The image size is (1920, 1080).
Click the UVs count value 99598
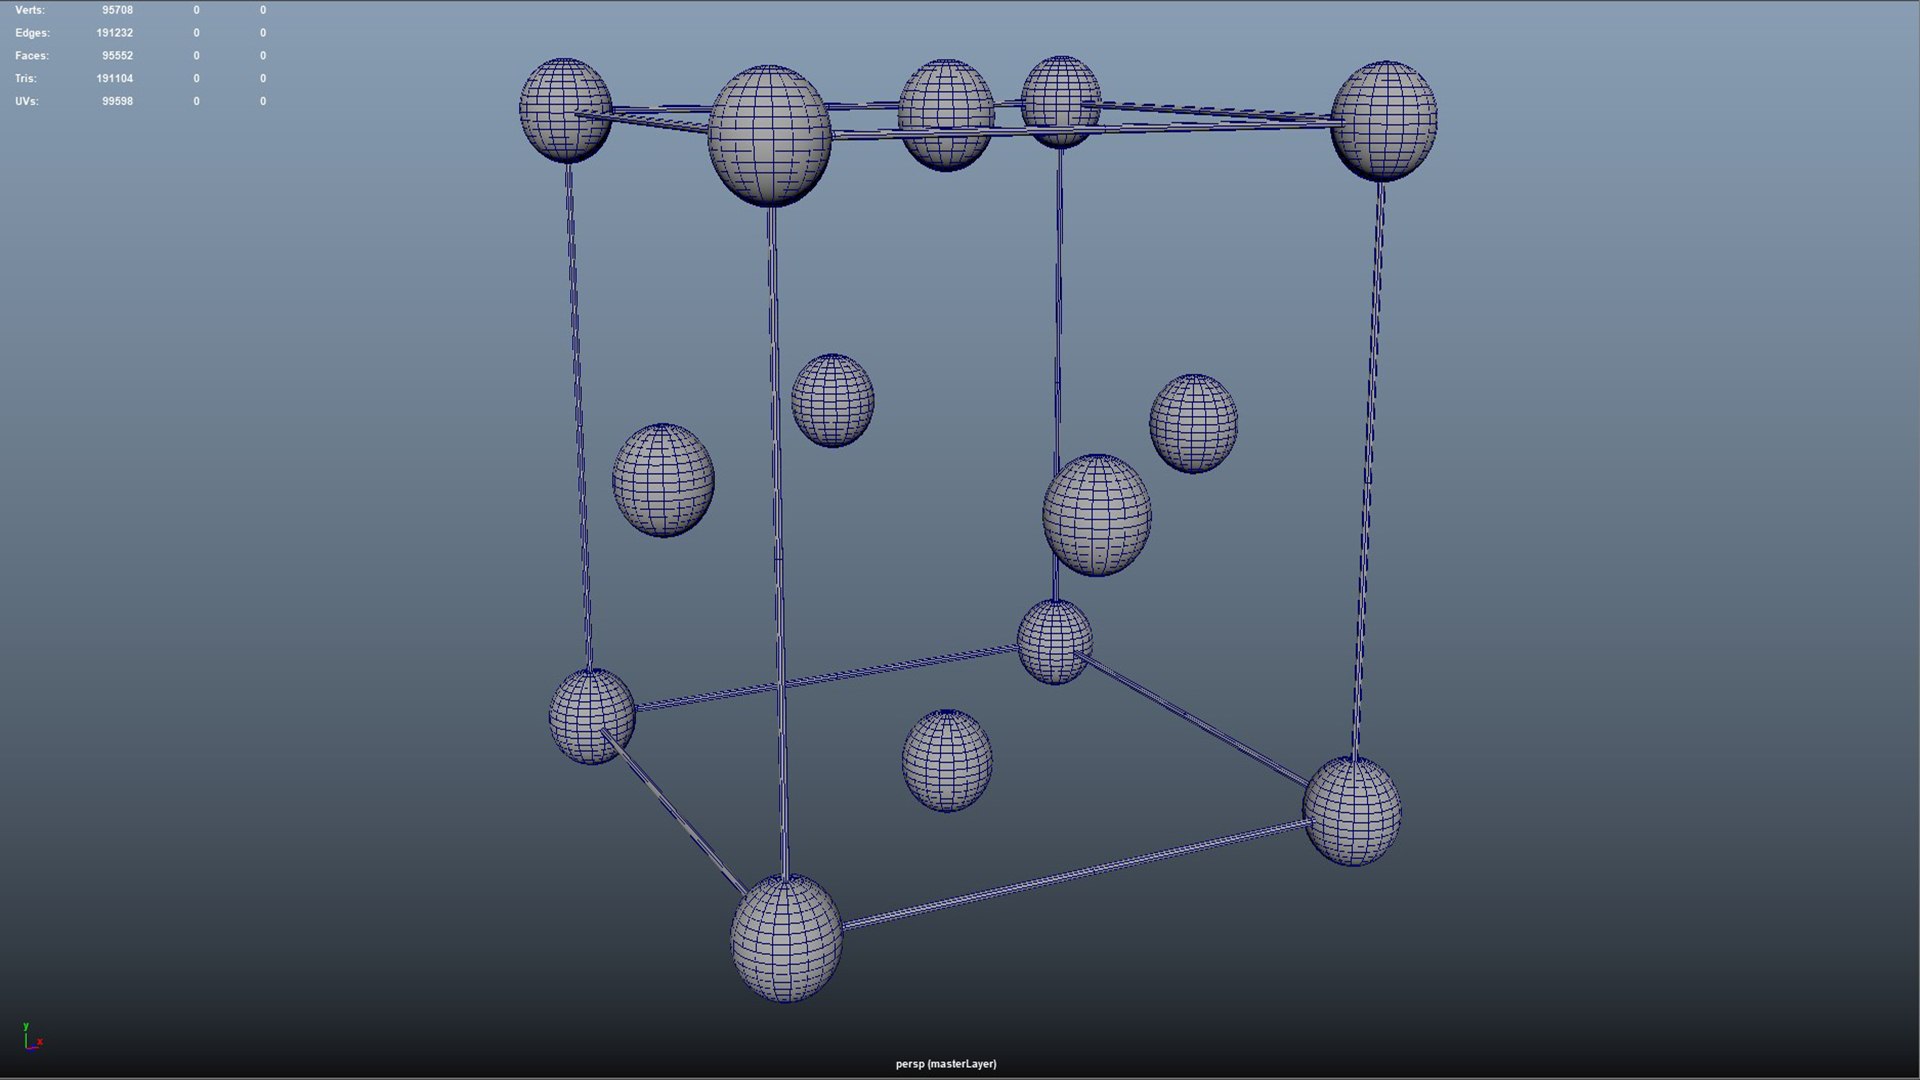[x=117, y=101]
